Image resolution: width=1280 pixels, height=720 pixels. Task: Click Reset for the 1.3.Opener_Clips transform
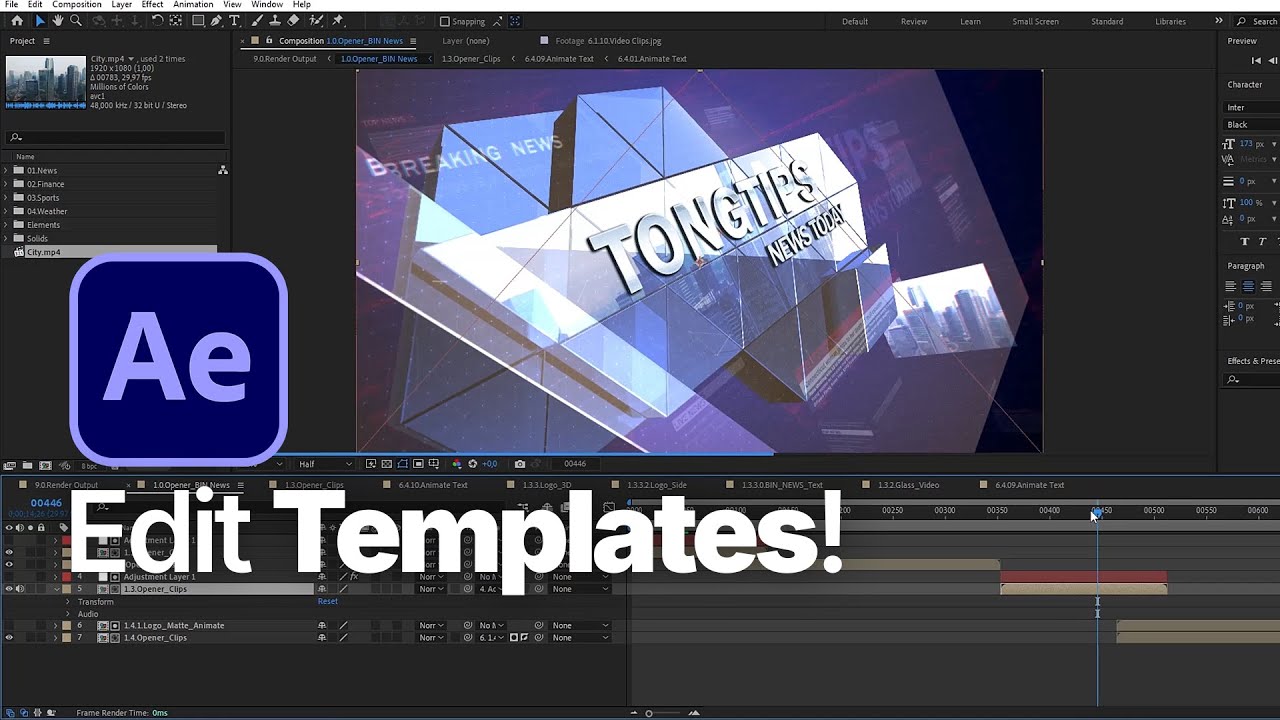click(x=328, y=601)
